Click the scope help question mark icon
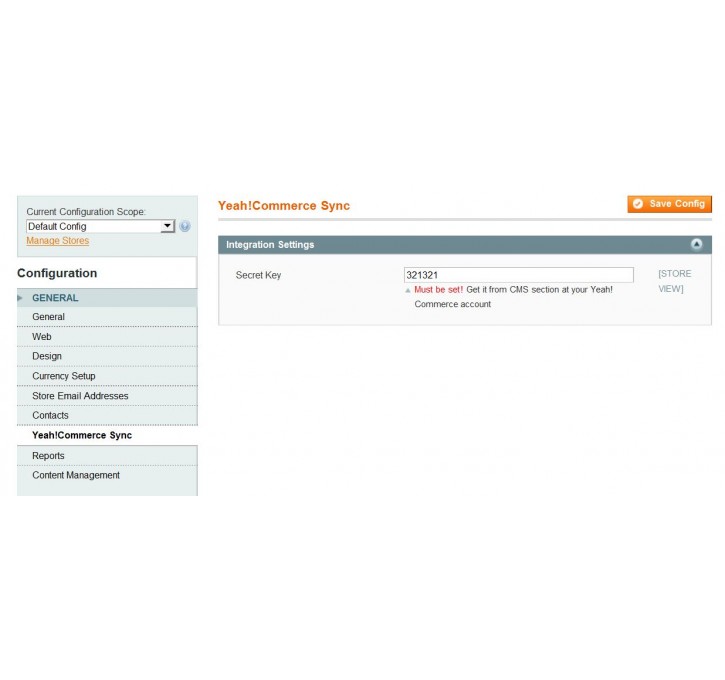Image resolution: width=725 pixels, height=680 pixels. (185, 227)
